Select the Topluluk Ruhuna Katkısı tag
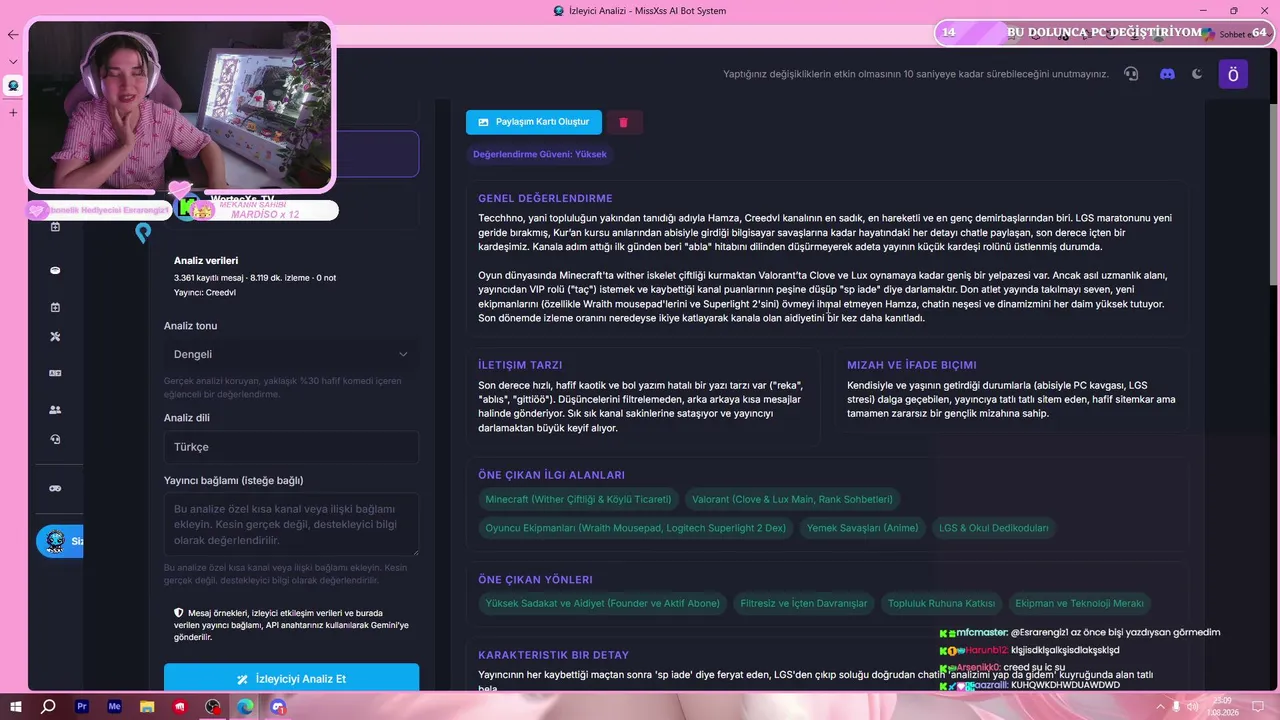 [942, 604]
